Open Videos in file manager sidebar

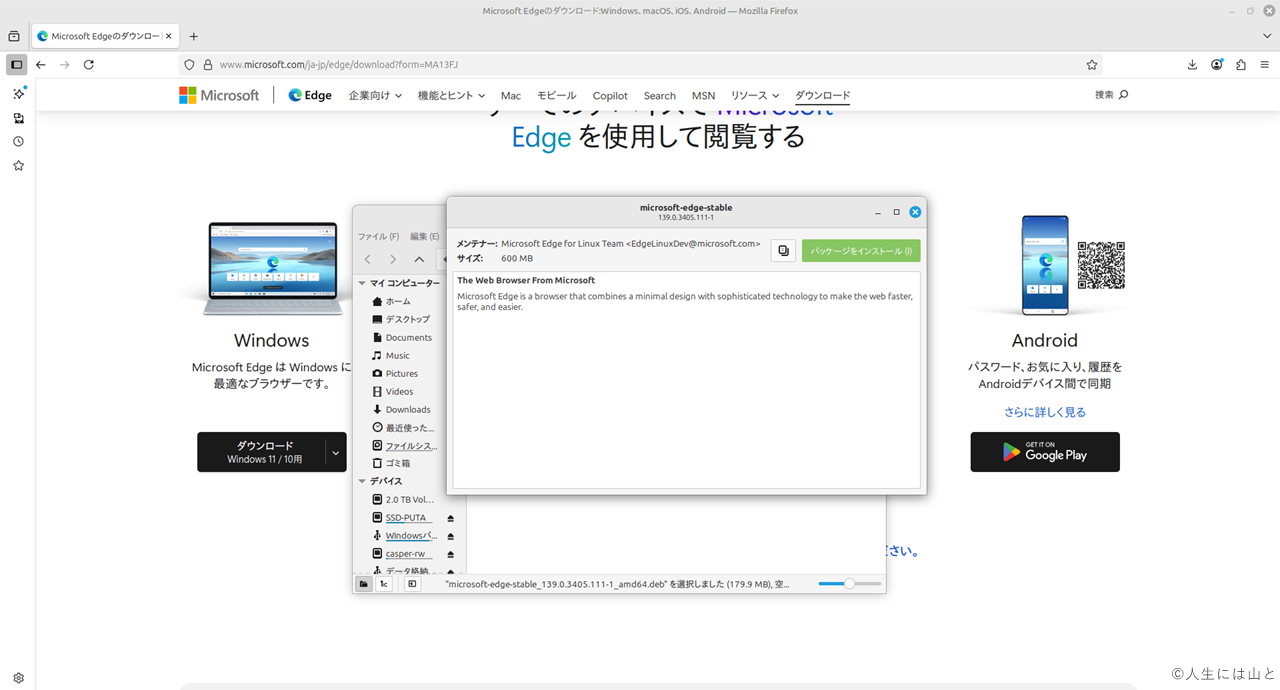(x=392, y=391)
